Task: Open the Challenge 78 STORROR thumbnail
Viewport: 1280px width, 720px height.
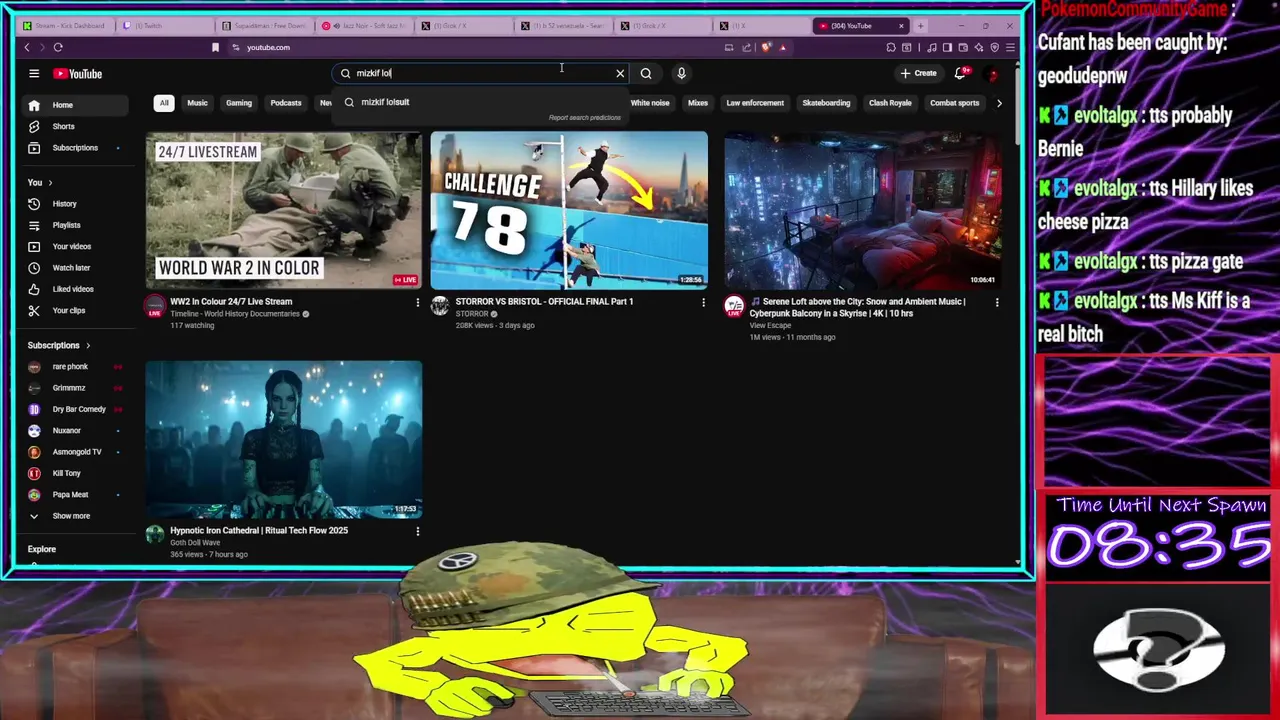Action: pos(569,210)
